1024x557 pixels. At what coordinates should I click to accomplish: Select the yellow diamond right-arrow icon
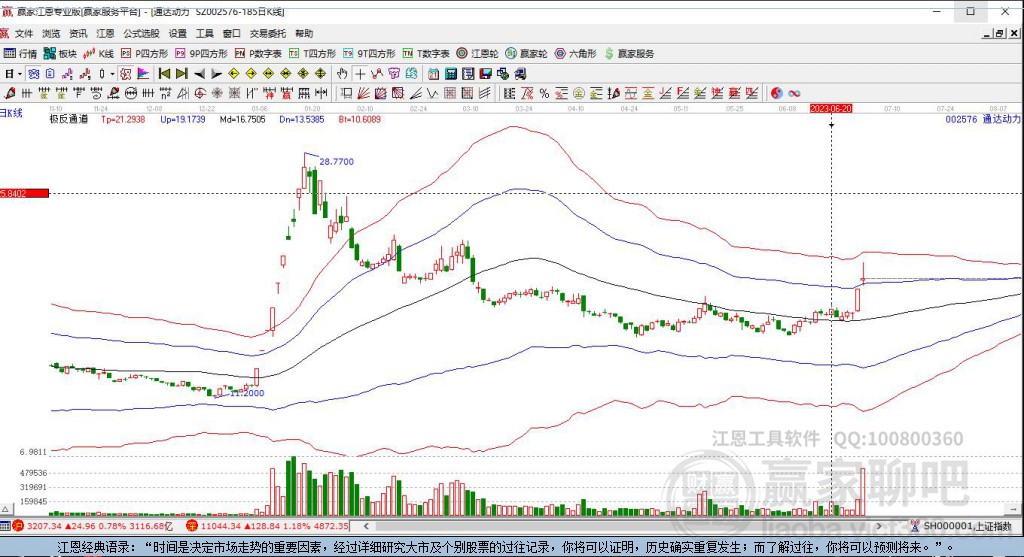pyautogui.click(x=251, y=74)
